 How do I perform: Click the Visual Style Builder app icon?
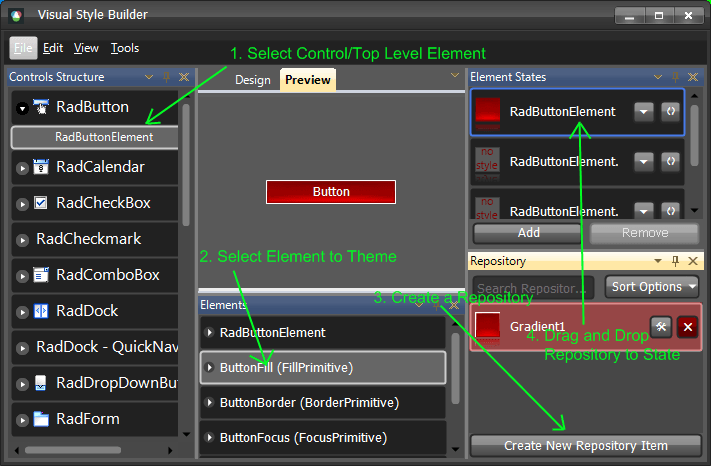16,16
